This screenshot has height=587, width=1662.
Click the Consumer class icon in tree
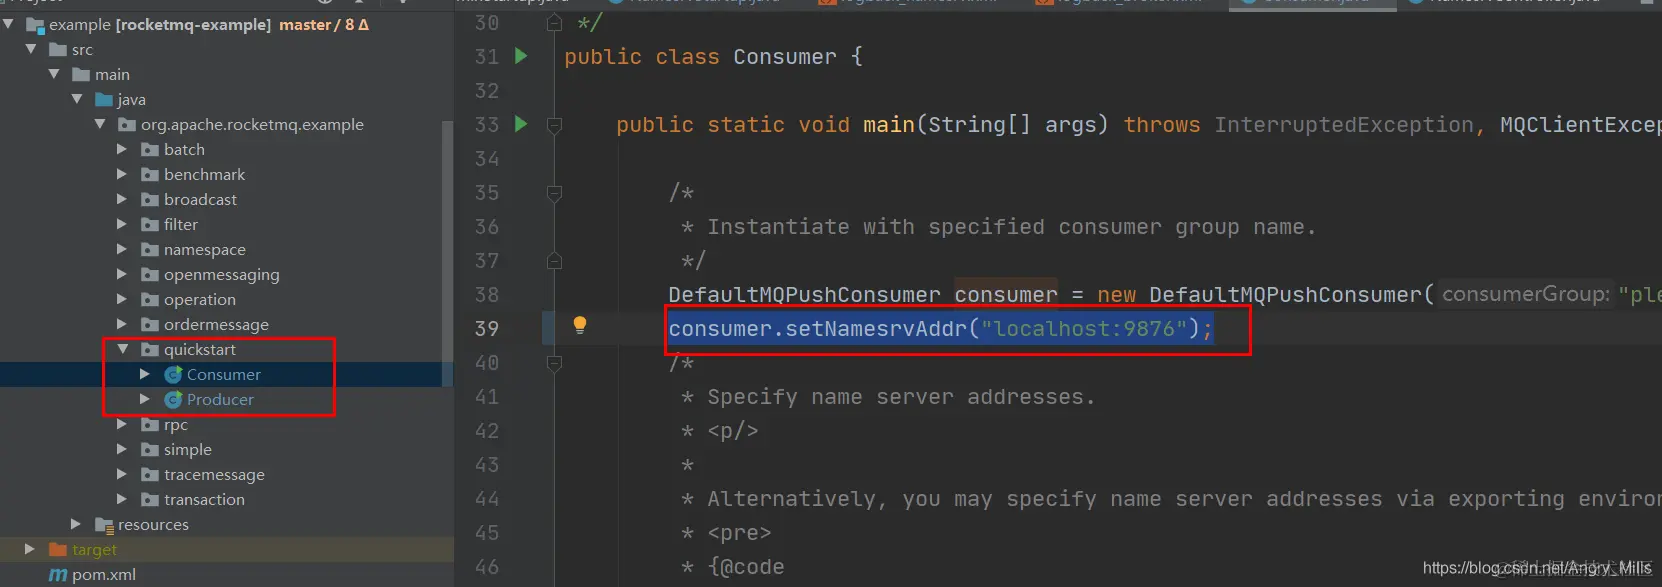pos(173,374)
